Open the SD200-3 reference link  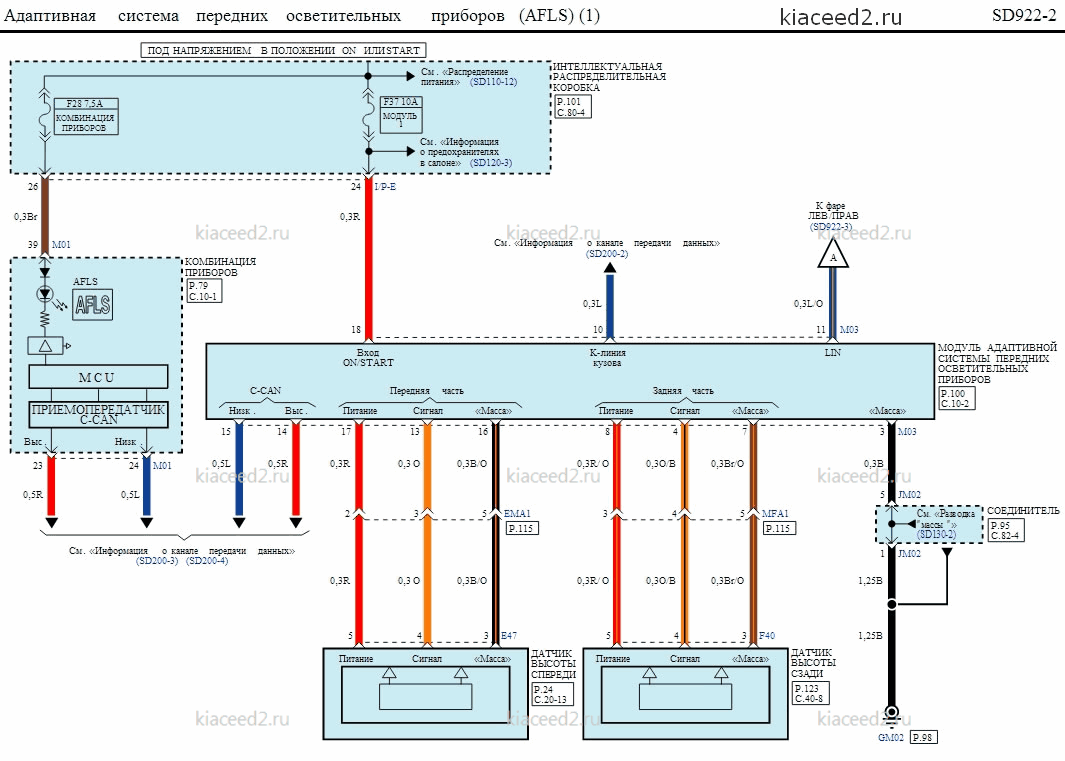pyautogui.click(x=157, y=561)
